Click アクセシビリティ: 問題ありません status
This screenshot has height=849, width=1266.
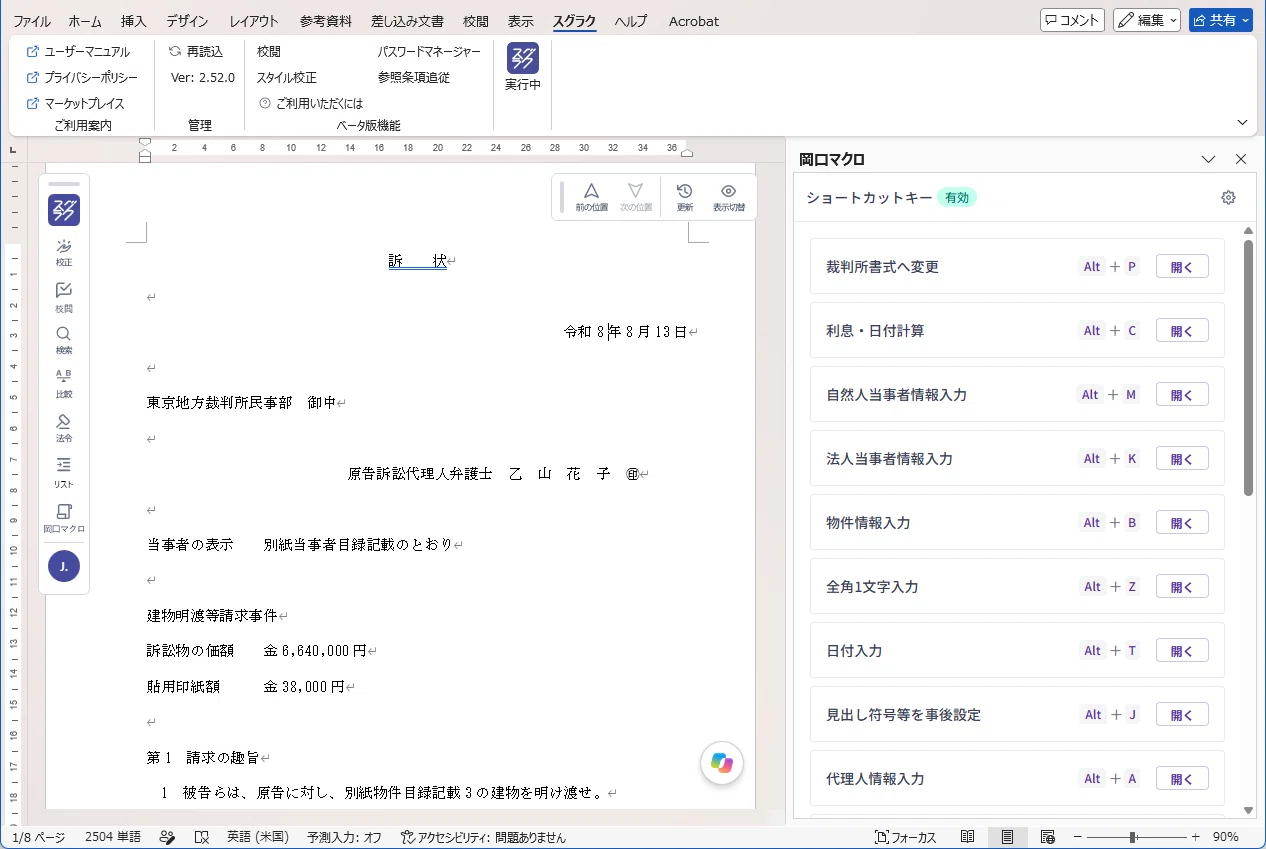(483, 837)
